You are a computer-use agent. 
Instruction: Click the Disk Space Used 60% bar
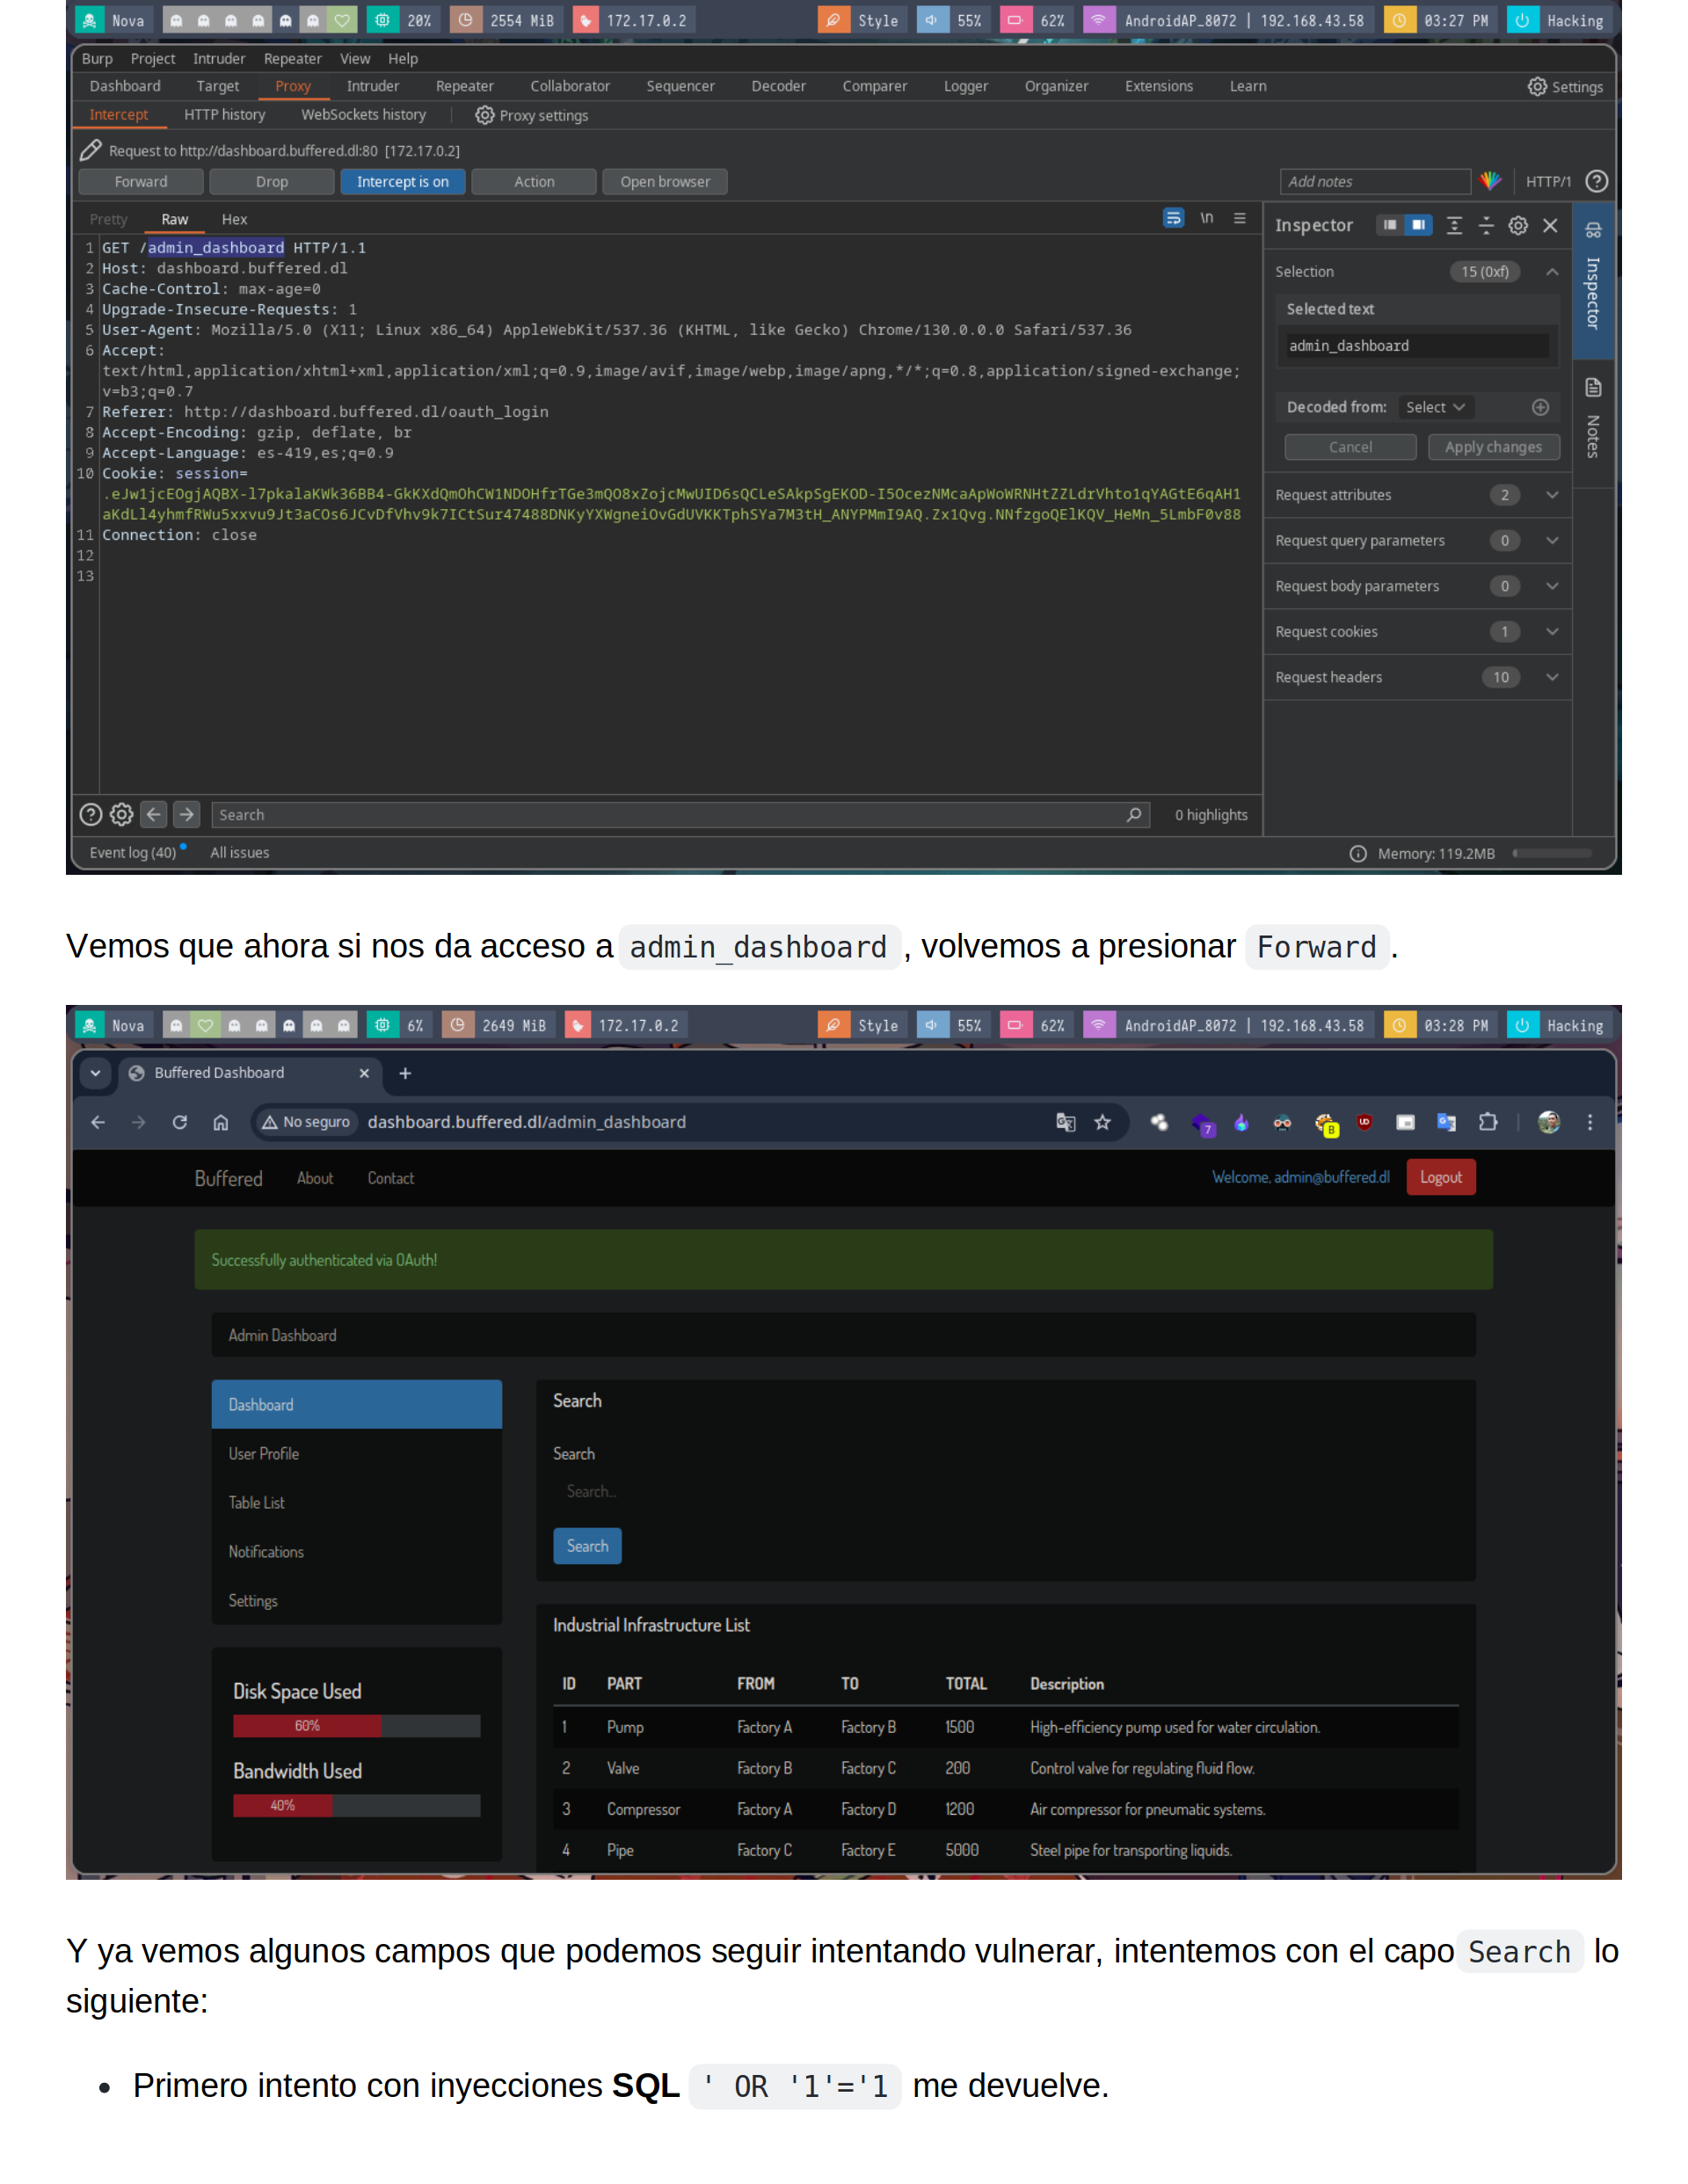click(356, 1725)
